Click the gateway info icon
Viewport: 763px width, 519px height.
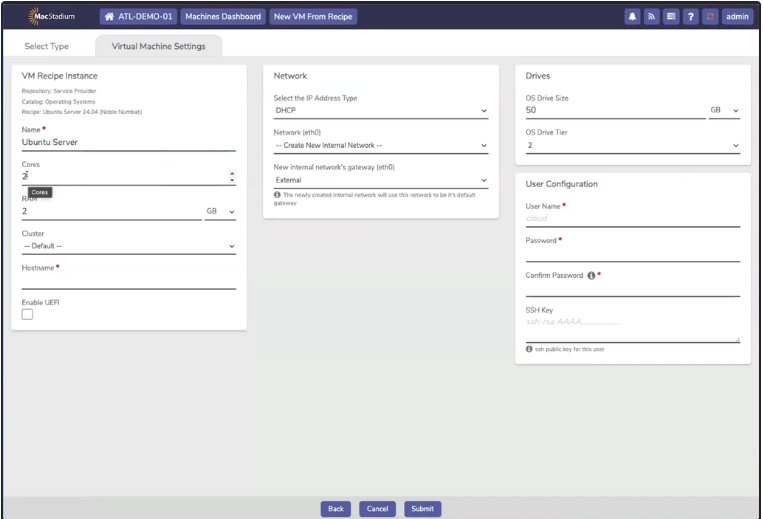click(x=277, y=195)
